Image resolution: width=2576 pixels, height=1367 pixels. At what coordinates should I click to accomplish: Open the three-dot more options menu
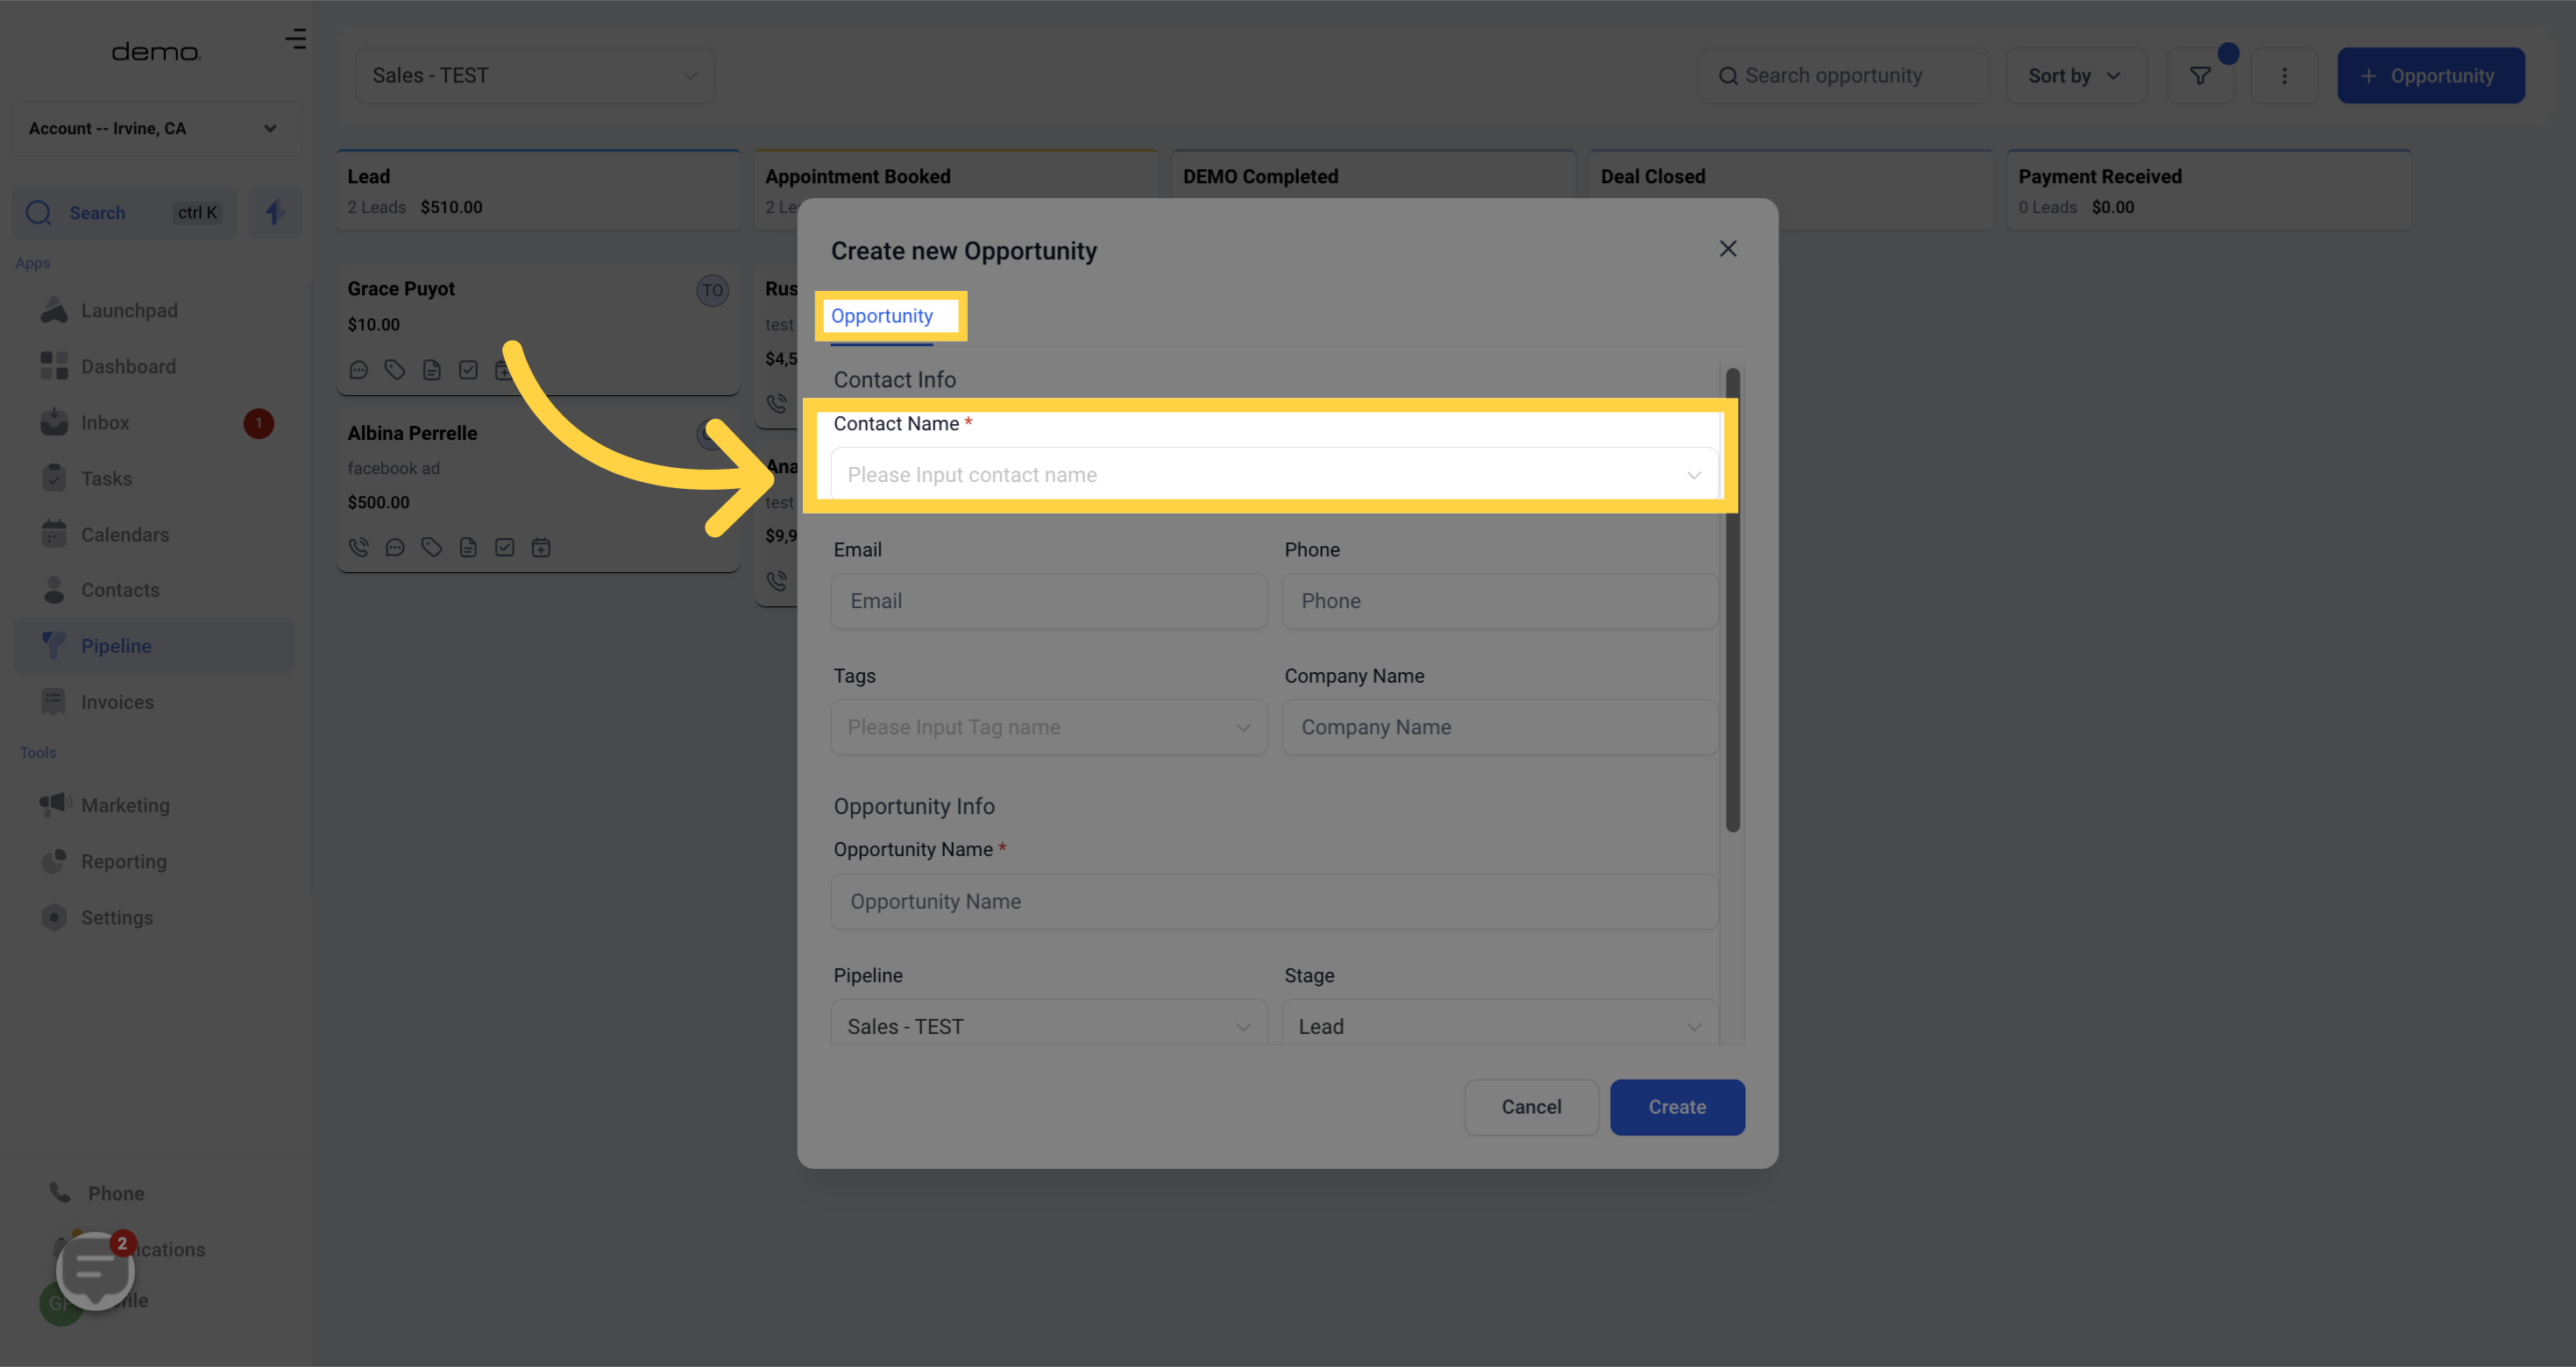(2283, 76)
